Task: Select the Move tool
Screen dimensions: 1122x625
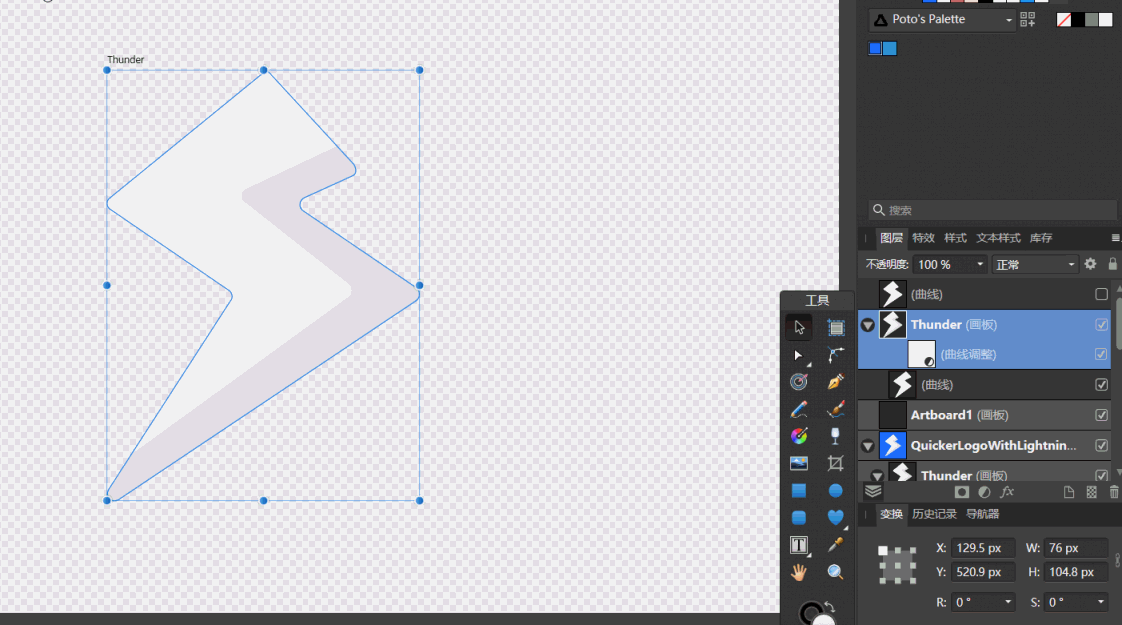Action: point(798,327)
